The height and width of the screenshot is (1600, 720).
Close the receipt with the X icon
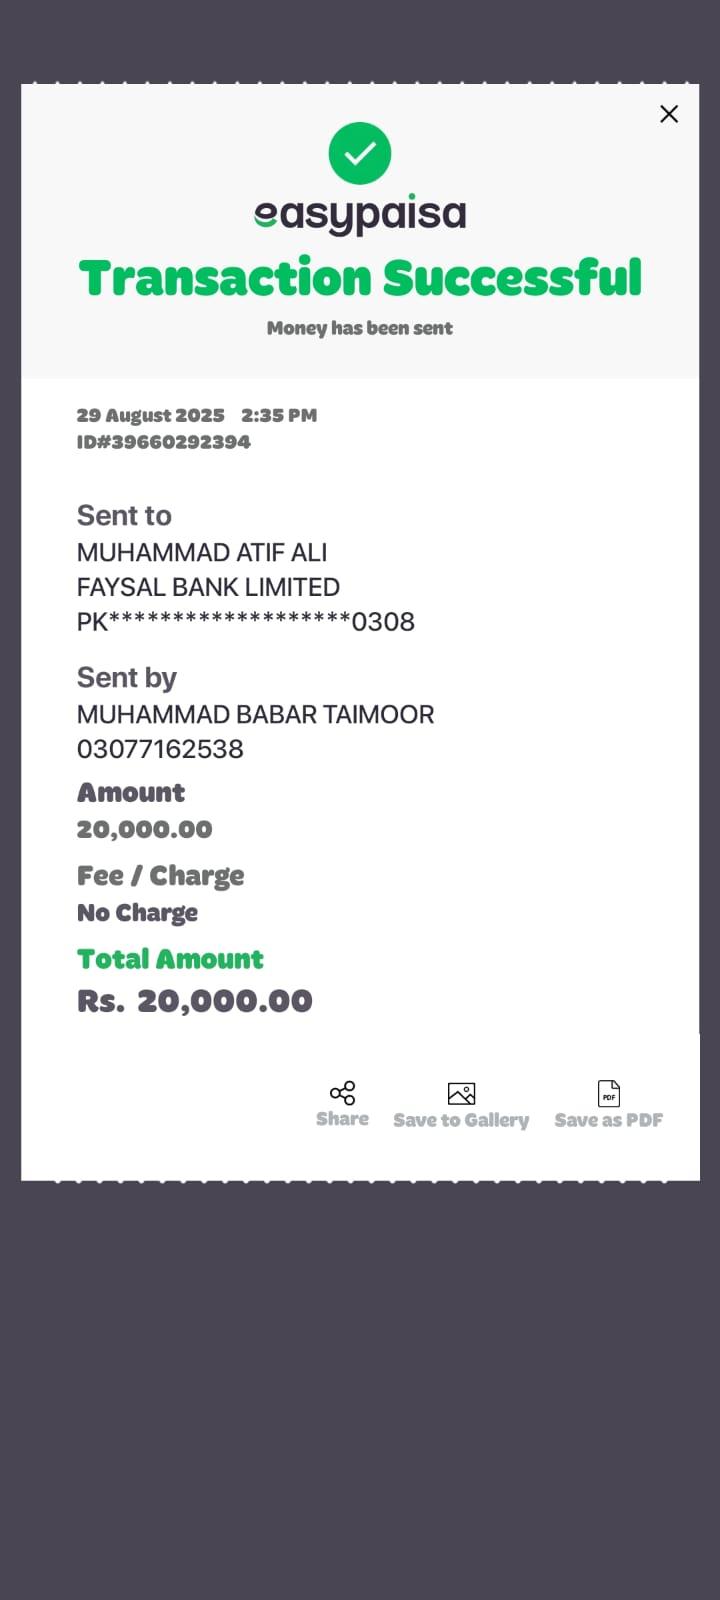click(x=669, y=114)
